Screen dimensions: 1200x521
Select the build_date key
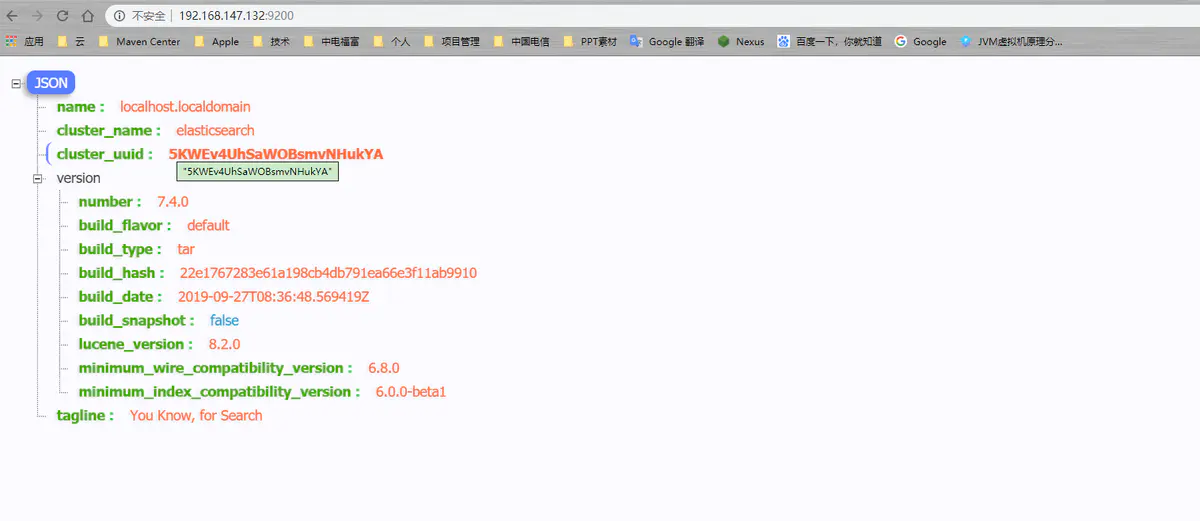pos(121,297)
